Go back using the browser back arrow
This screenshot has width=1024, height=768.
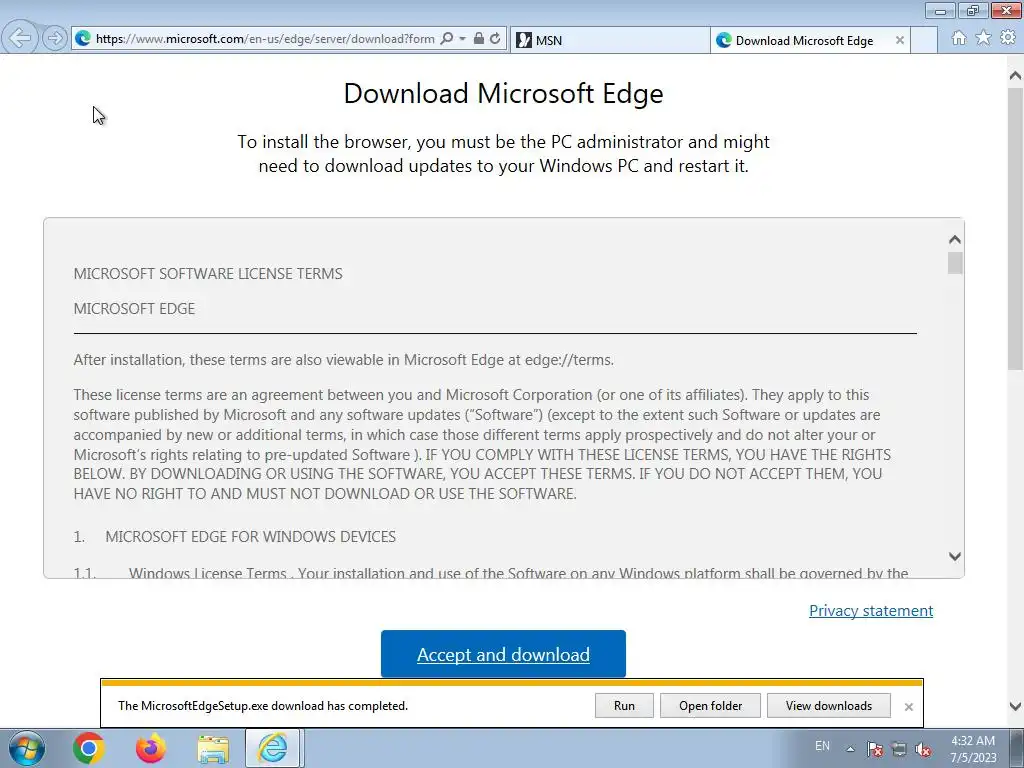(x=20, y=38)
